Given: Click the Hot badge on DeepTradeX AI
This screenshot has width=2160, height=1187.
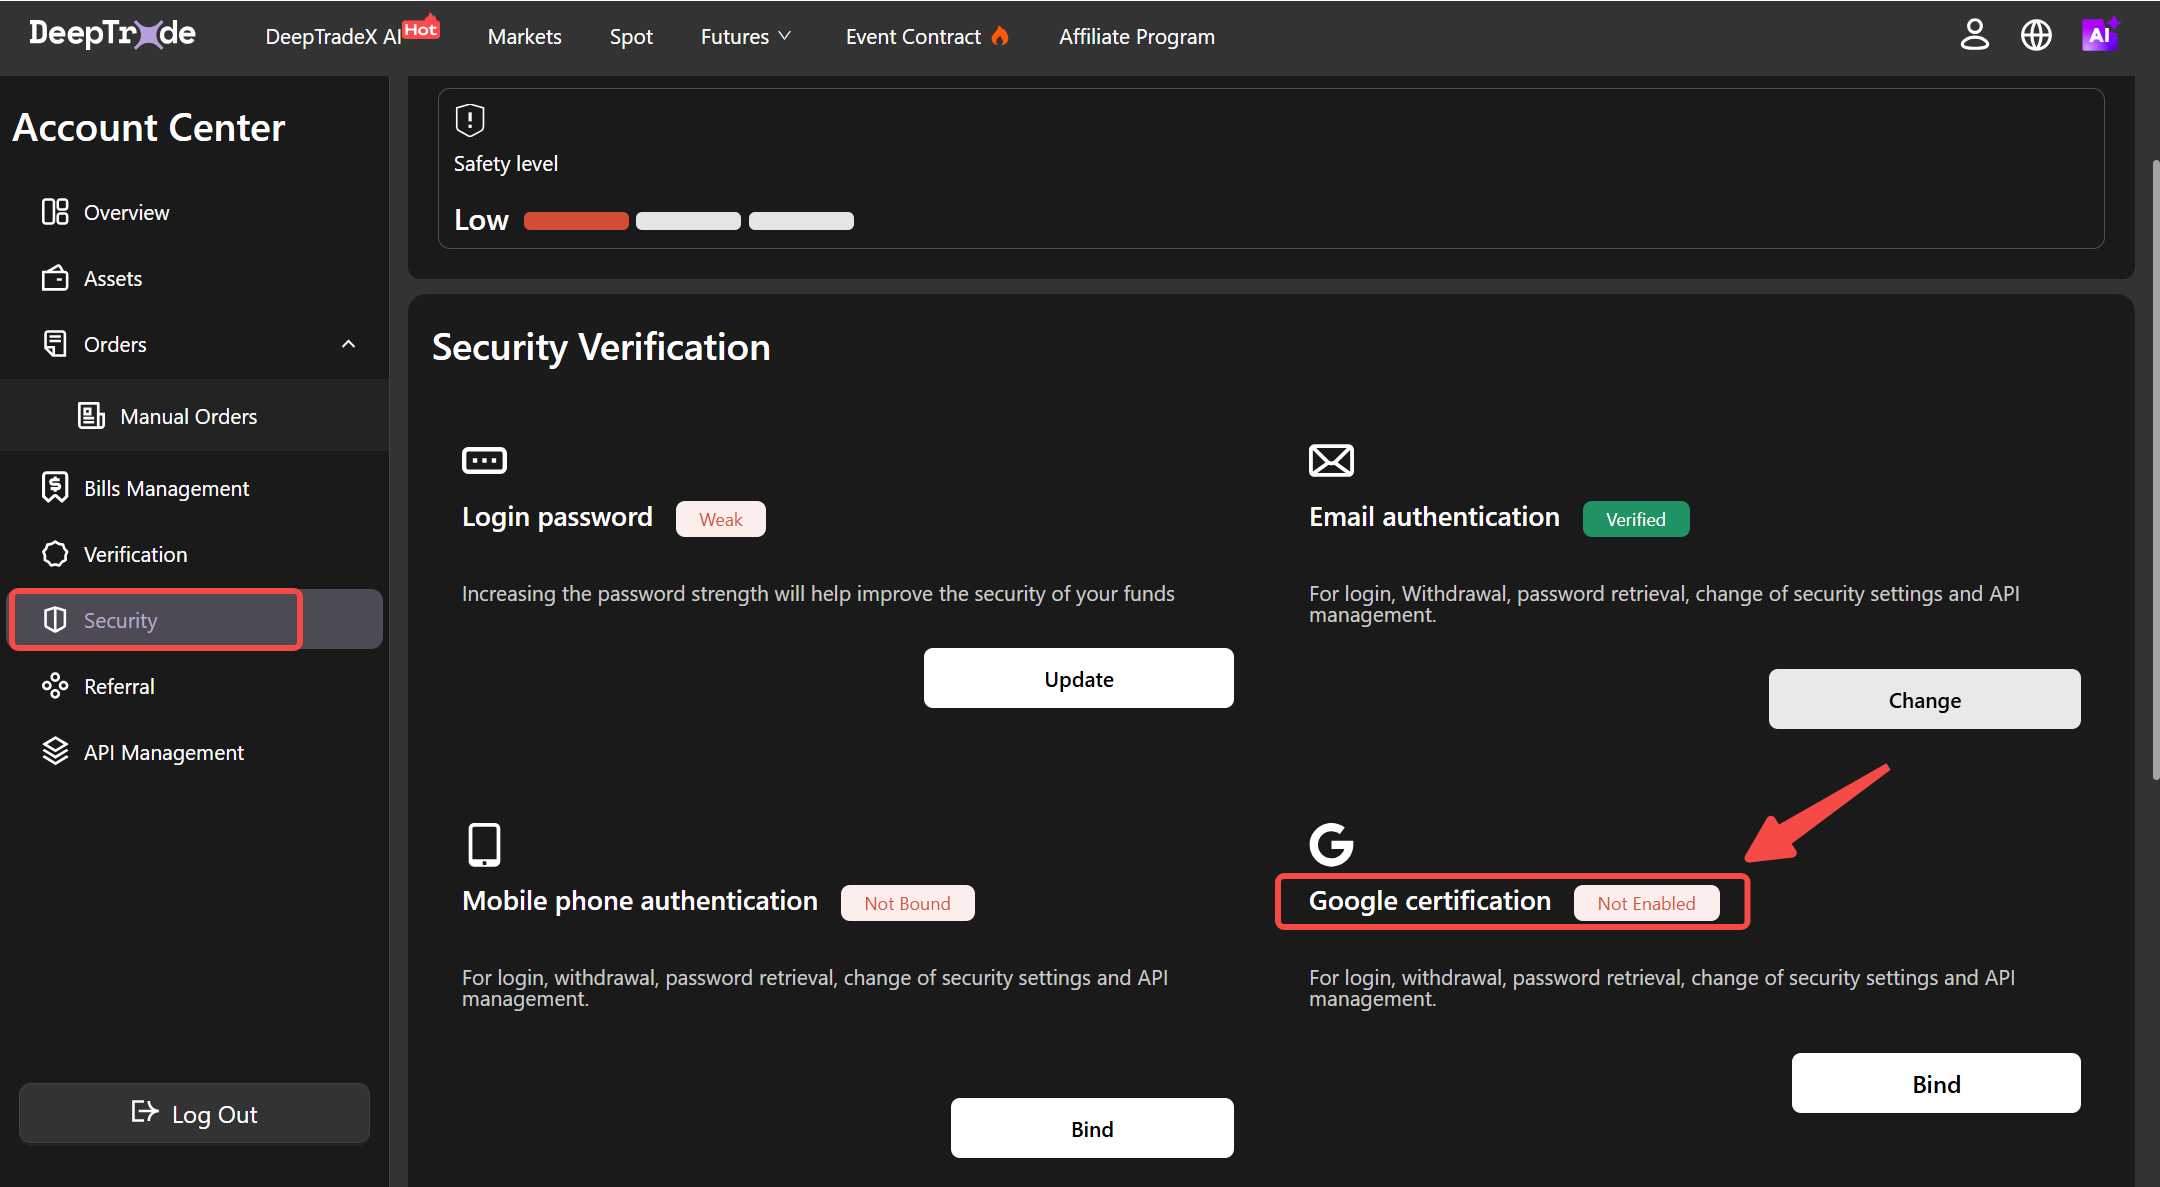Looking at the screenshot, I should [x=421, y=28].
